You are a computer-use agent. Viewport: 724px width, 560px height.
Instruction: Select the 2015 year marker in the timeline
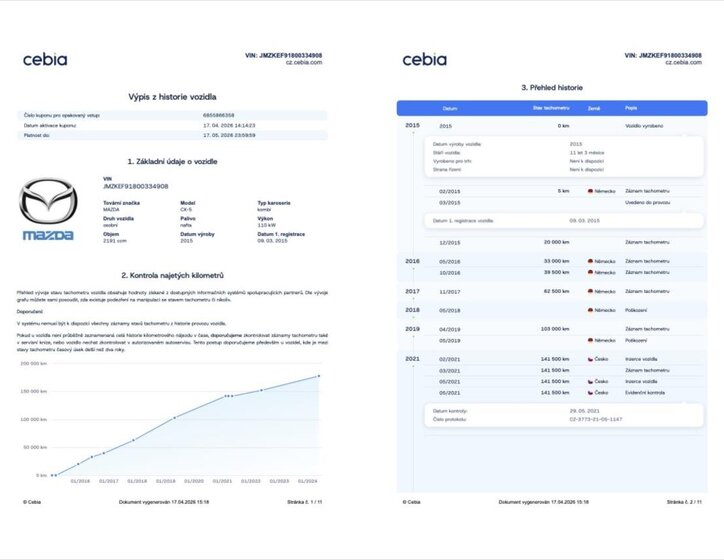click(412, 126)
